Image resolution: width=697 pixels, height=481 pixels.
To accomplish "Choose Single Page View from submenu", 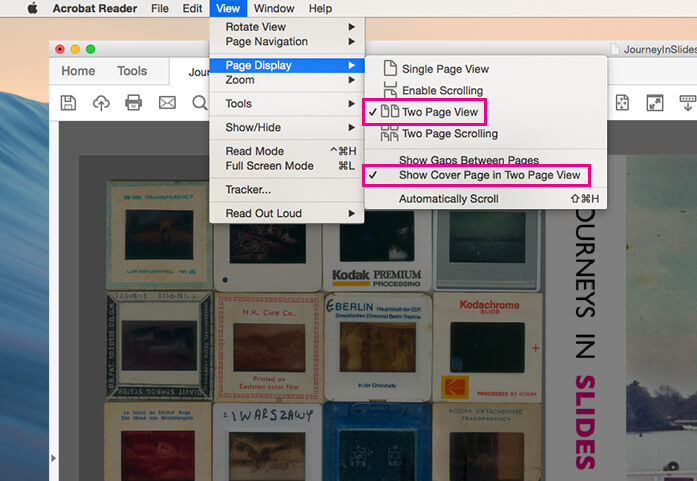I will pos(444,69).
